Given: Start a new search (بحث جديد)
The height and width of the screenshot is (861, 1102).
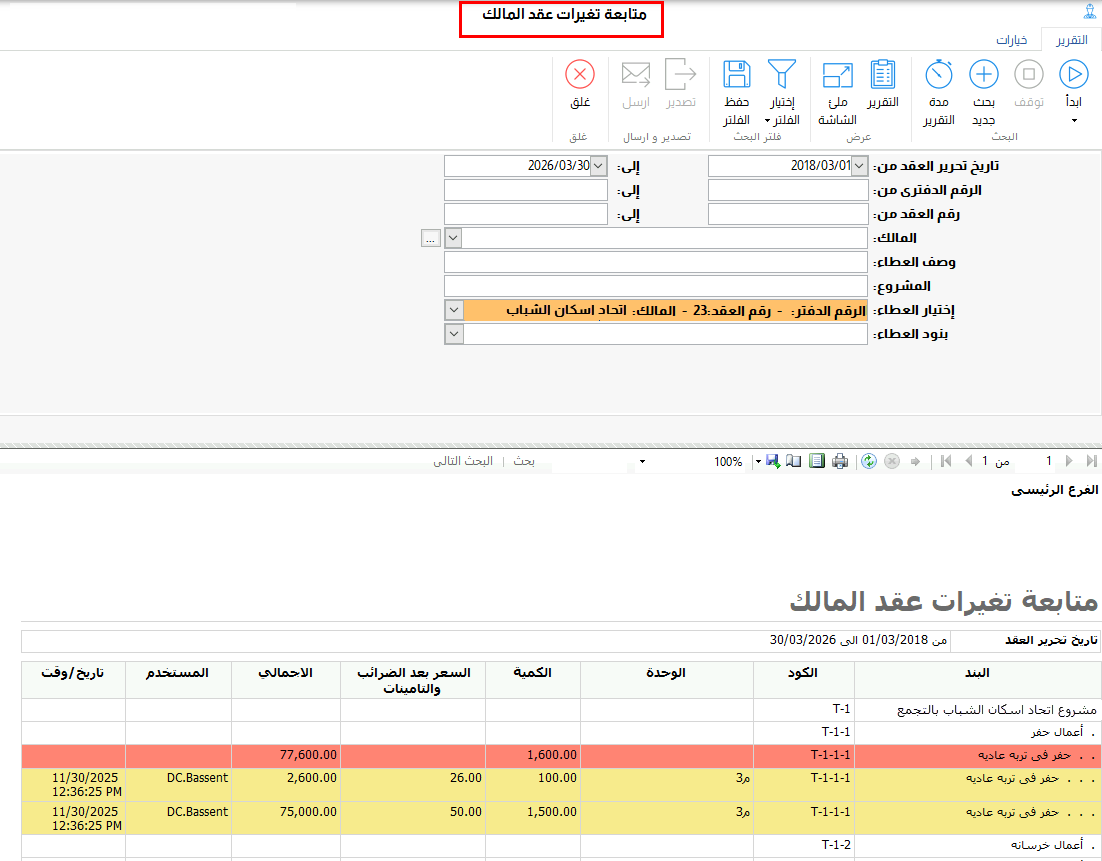Looking at the screenshot, I should tap(984, 75).
